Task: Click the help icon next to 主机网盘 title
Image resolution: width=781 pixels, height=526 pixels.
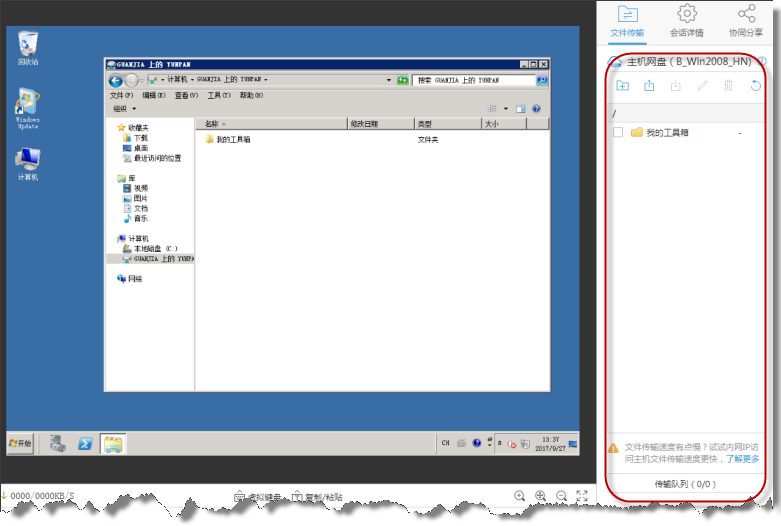Action: click(x=763, y=61)
